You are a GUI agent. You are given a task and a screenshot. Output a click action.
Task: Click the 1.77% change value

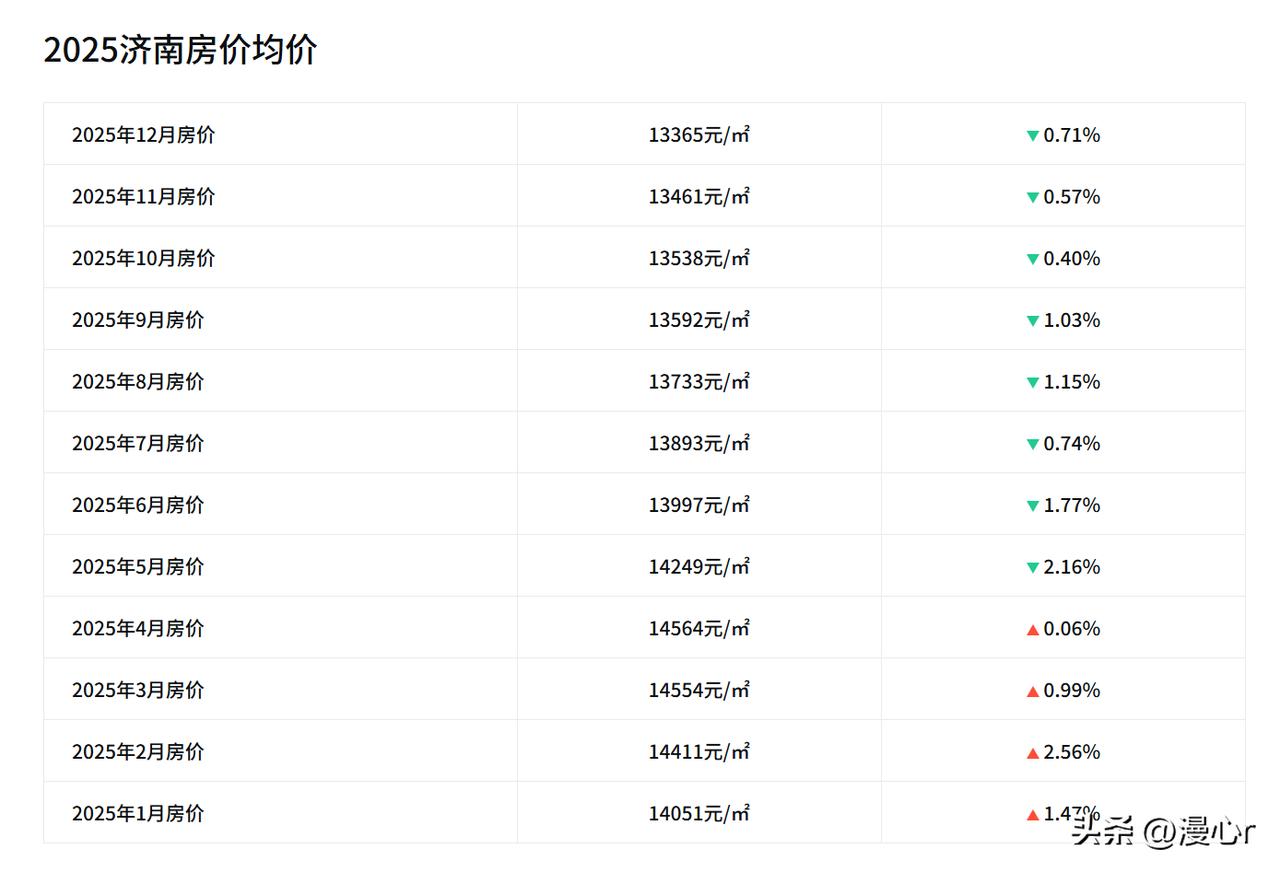1072,505
